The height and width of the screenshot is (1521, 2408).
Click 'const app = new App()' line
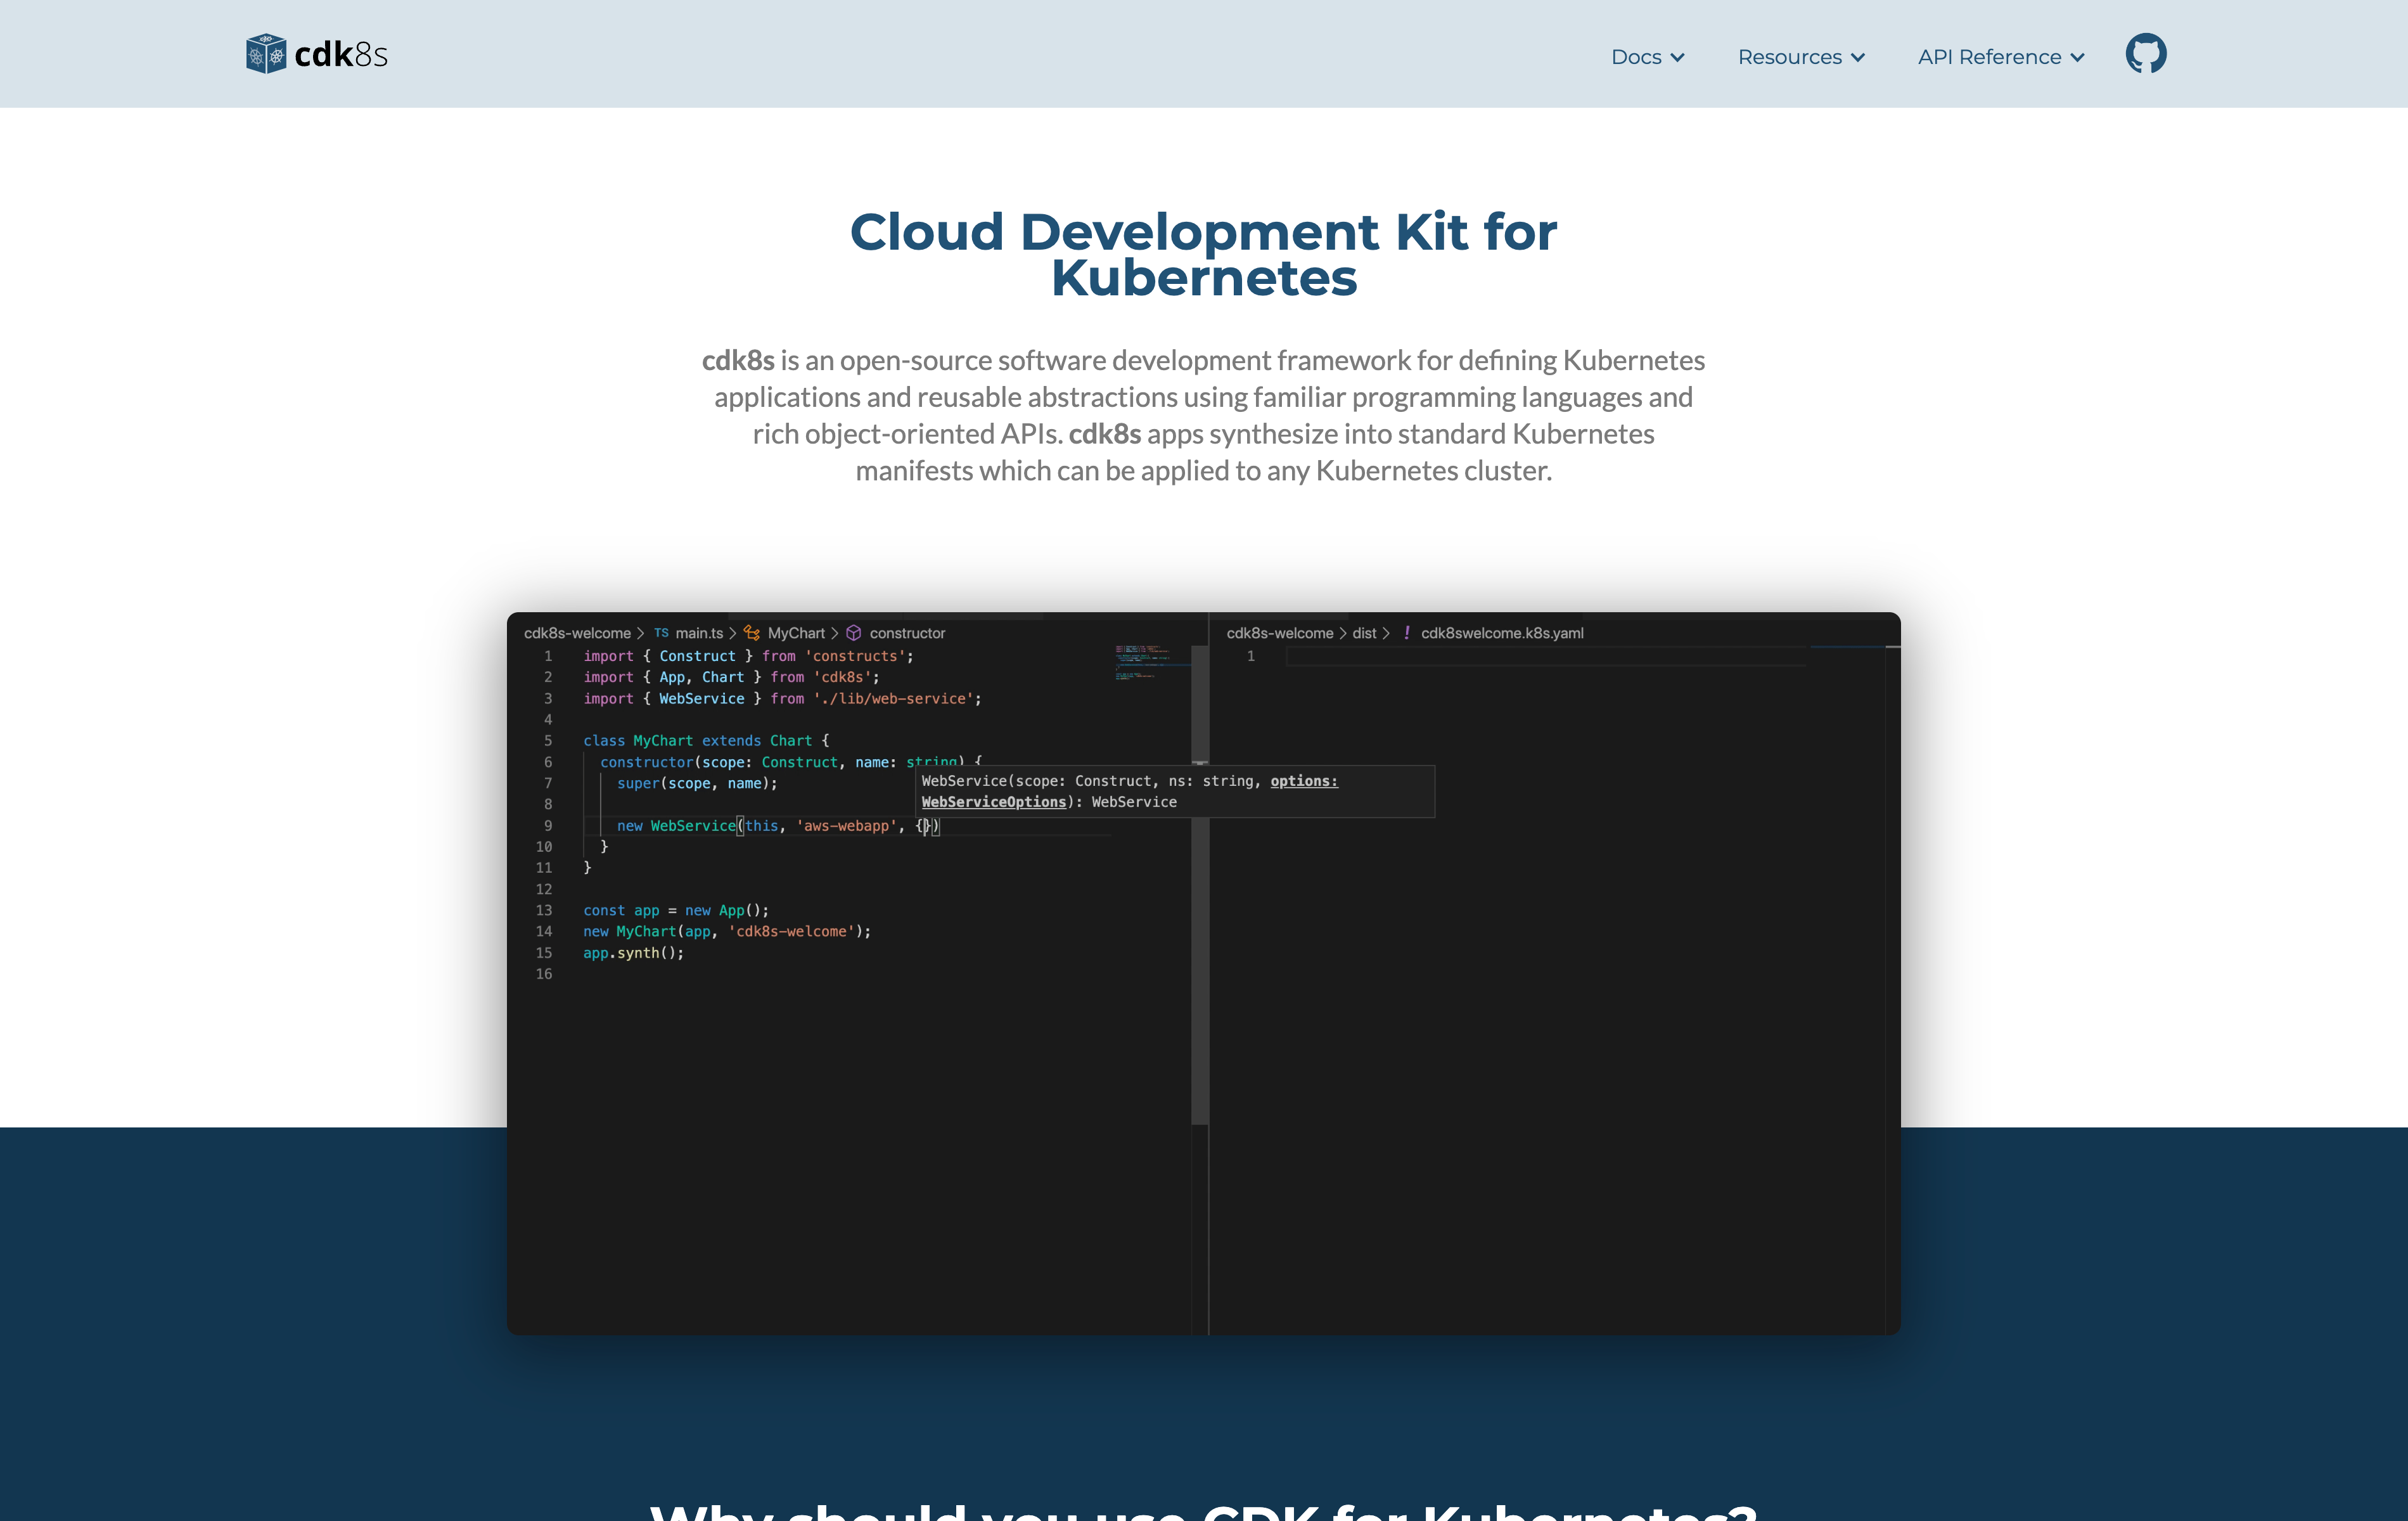pos(676,911)
